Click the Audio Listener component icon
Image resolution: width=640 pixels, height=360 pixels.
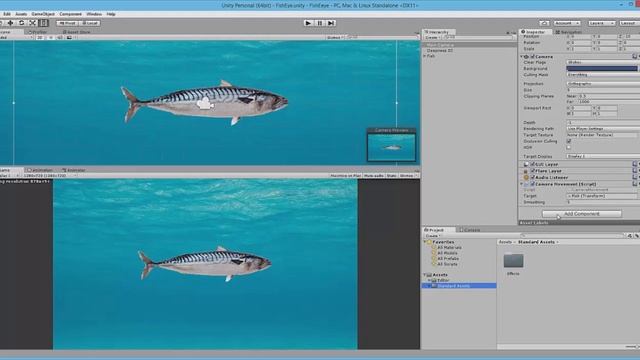click(x=526, y=178)
